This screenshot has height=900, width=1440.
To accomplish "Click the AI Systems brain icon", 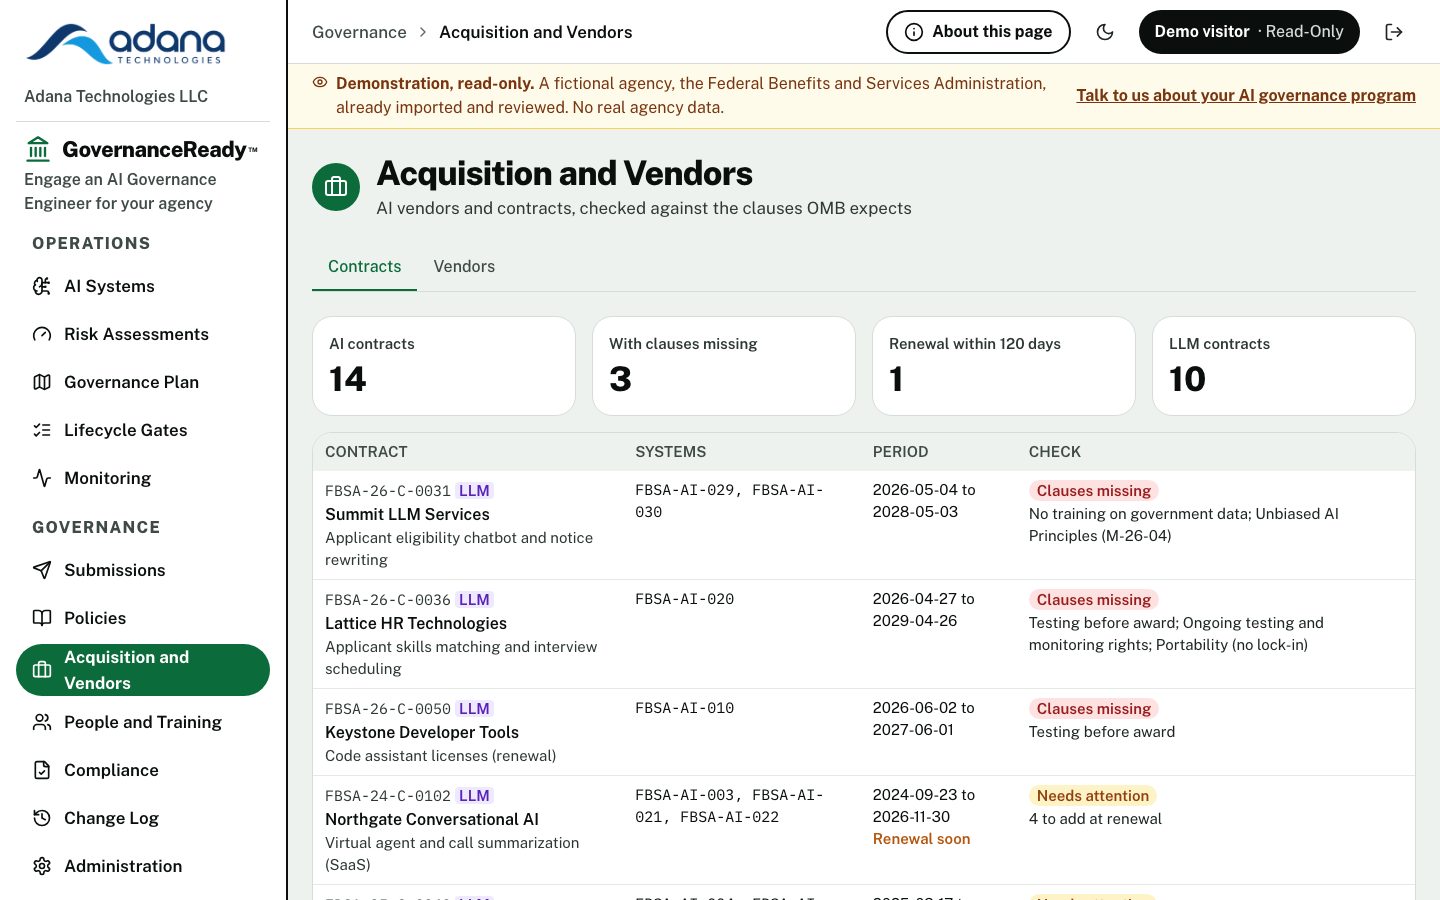I will pyautogui.click(x=42, y=286).
